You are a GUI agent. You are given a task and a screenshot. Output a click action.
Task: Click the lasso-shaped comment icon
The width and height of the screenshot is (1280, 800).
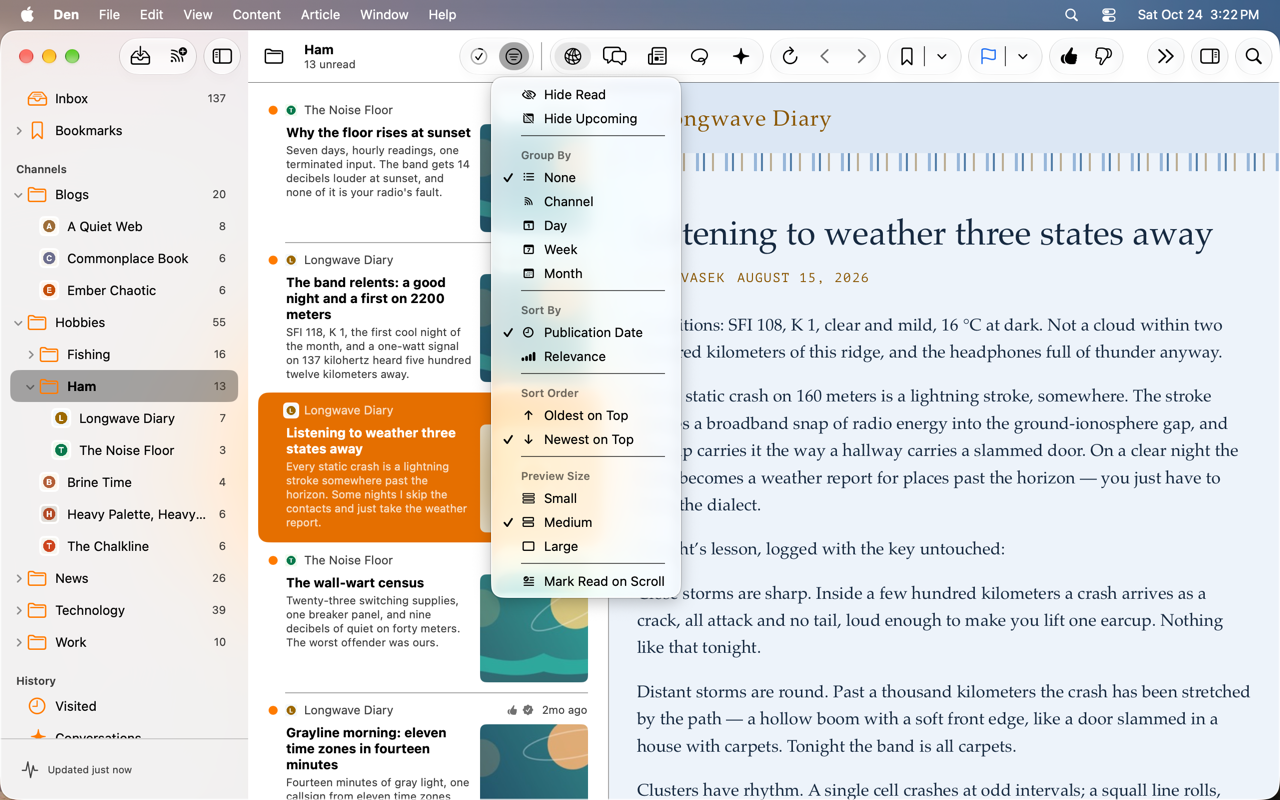699,57
